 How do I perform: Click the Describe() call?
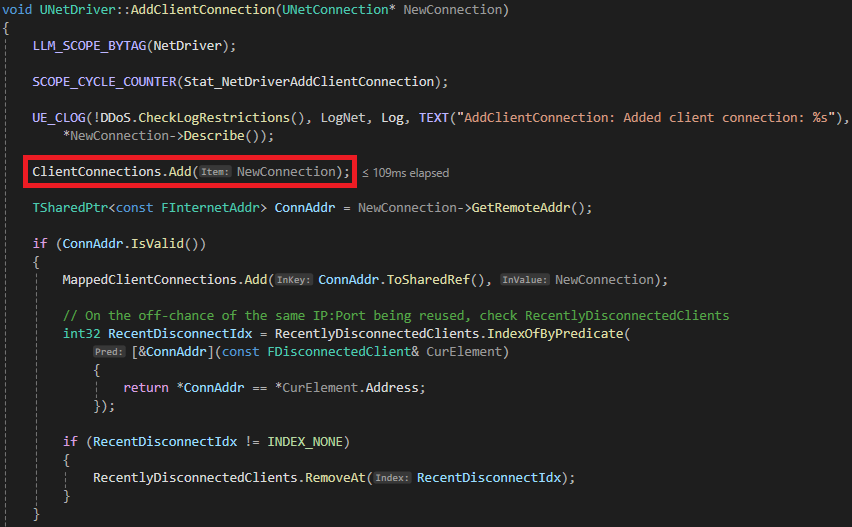coord(221,136)
